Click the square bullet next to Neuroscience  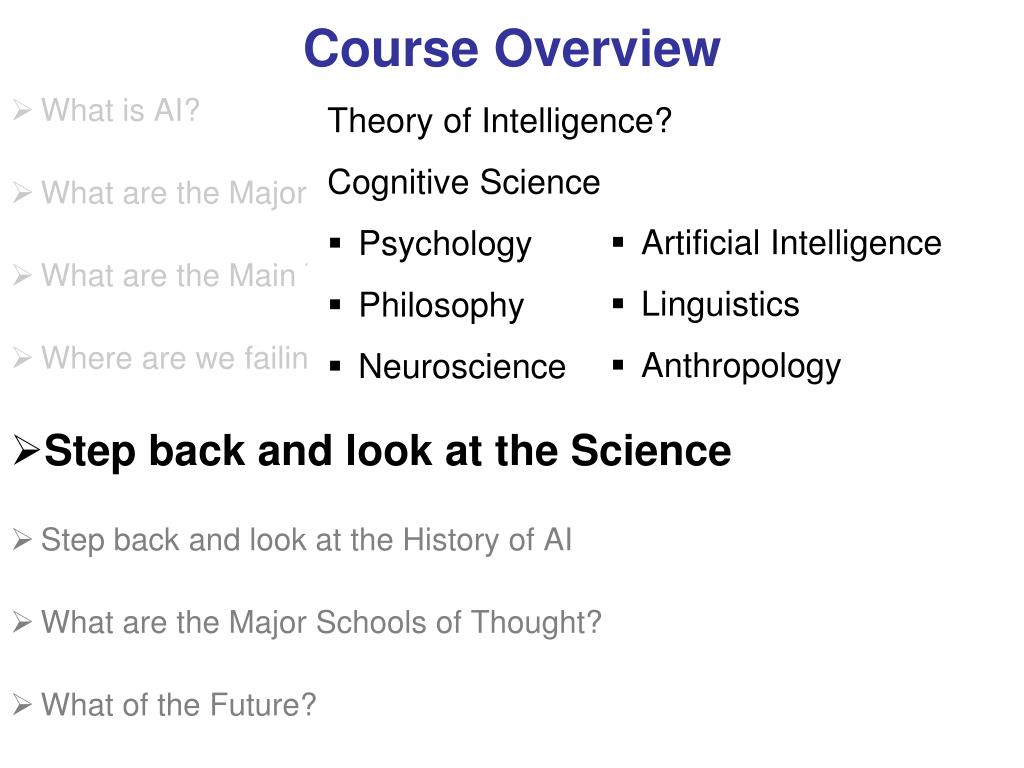tap(336, 366)
